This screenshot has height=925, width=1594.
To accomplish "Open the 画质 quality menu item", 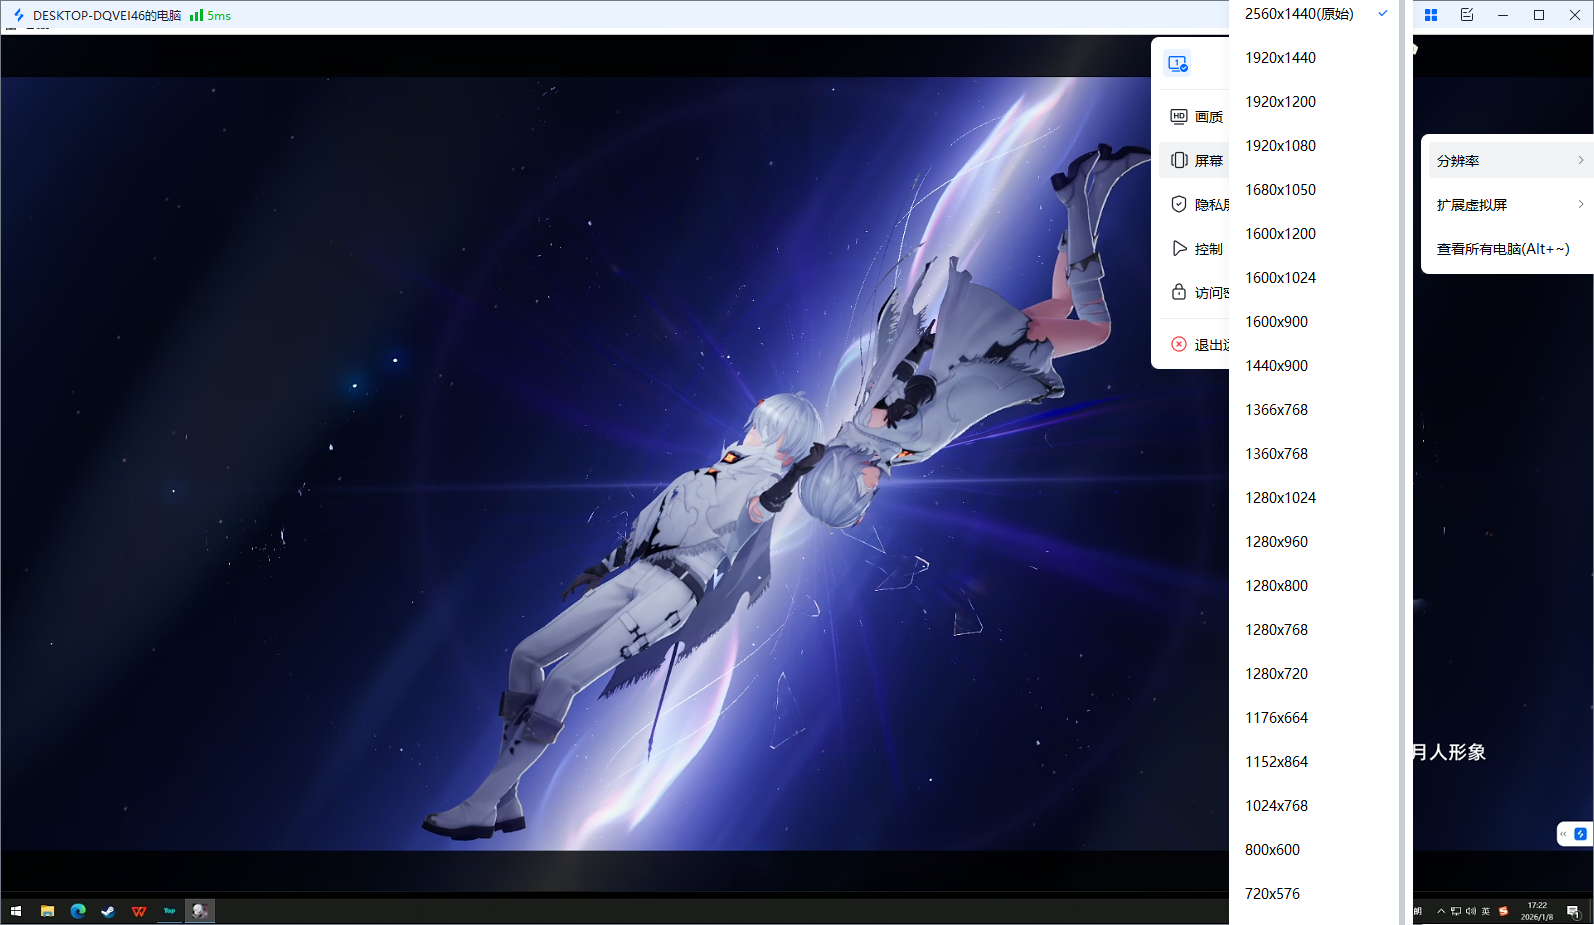I will point(1197,117).
